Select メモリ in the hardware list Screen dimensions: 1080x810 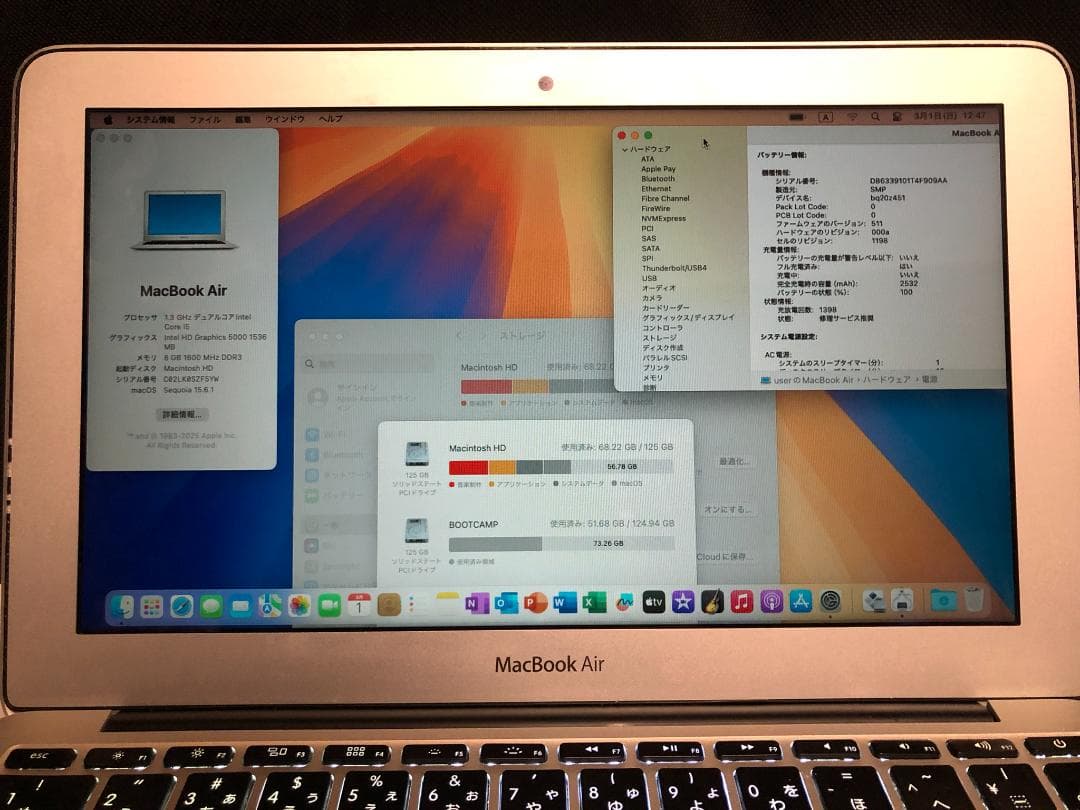(x=652, y=377)
